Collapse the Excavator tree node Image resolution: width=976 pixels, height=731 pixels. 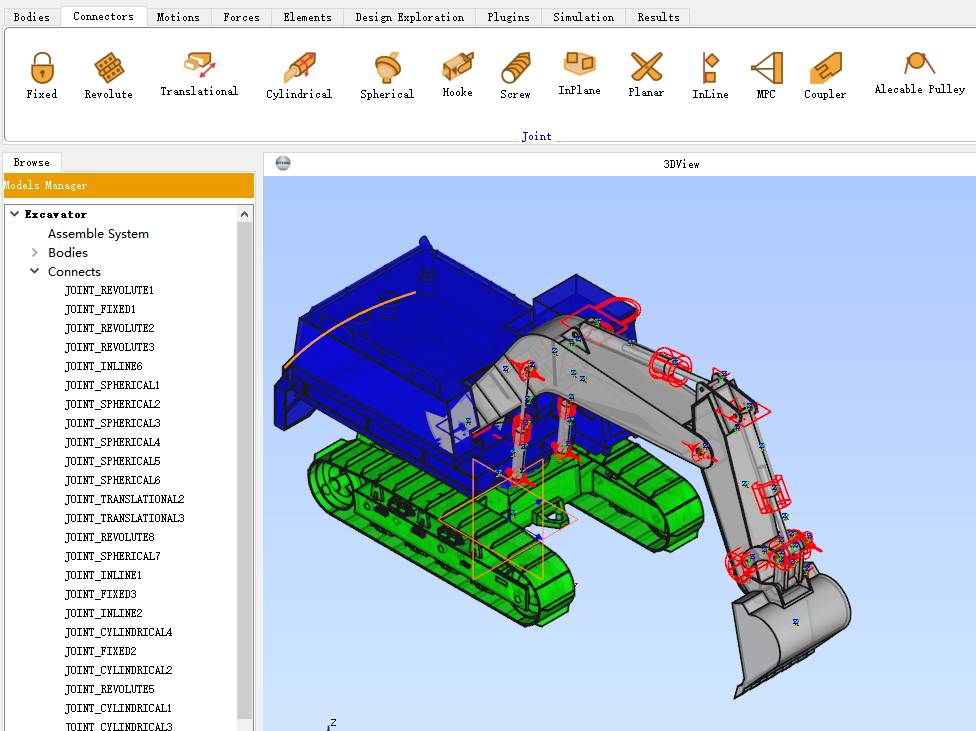pos(15,214)
